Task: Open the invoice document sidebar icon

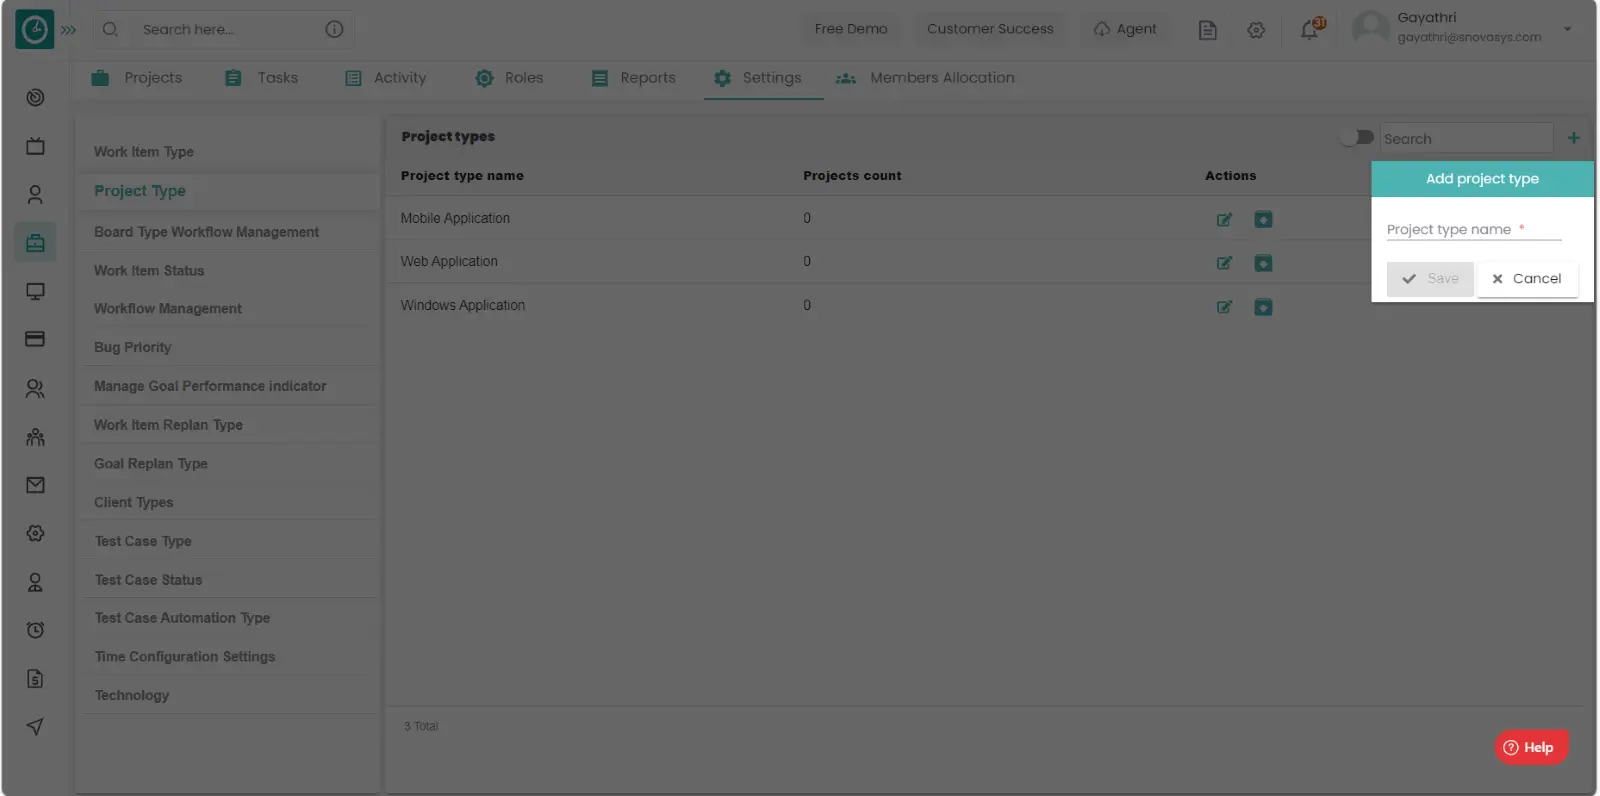Action: pyautogui.click(x=35, y=679)
